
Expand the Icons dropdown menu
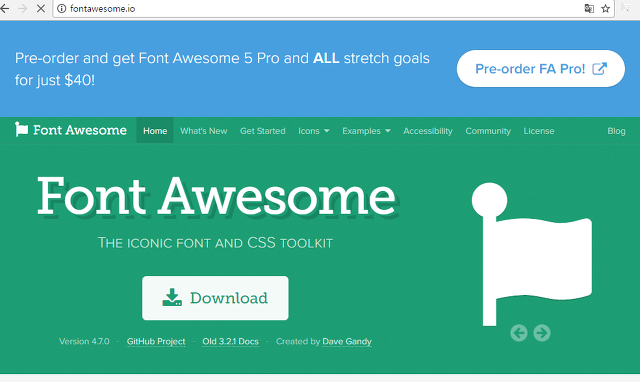[313, 131]
